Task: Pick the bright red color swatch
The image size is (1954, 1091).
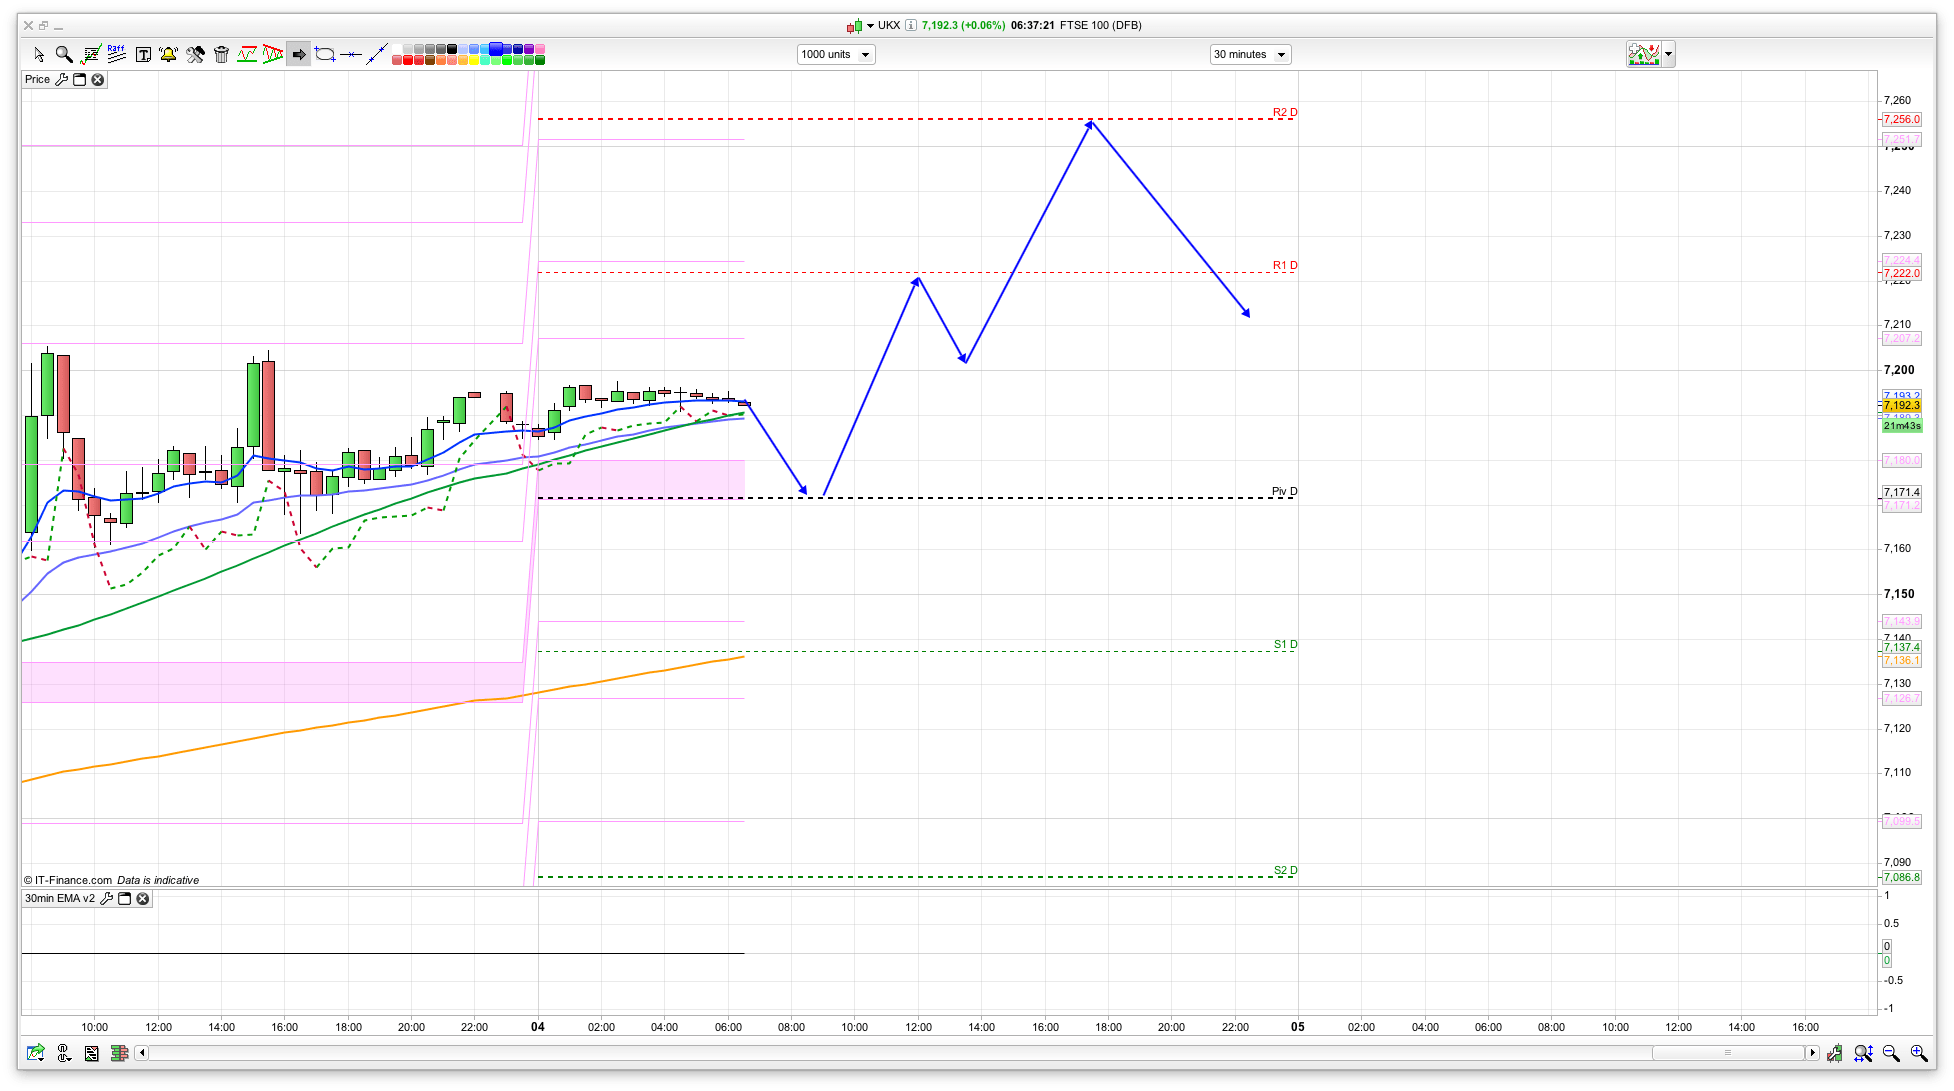Action: [409, 61]
